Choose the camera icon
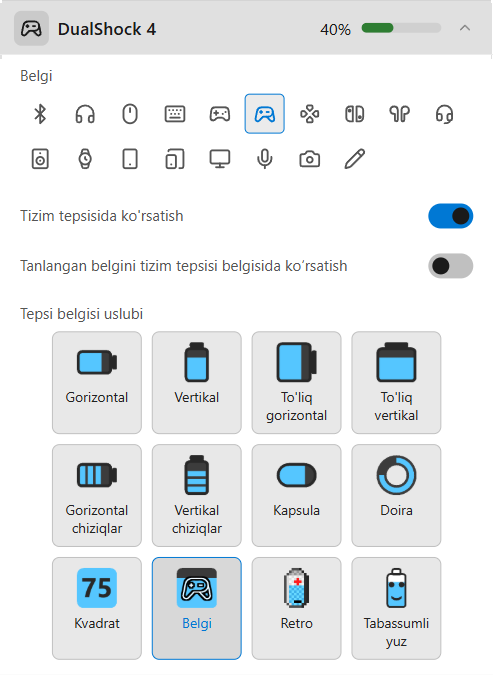The image size is (493, 675). pos(310,159)
